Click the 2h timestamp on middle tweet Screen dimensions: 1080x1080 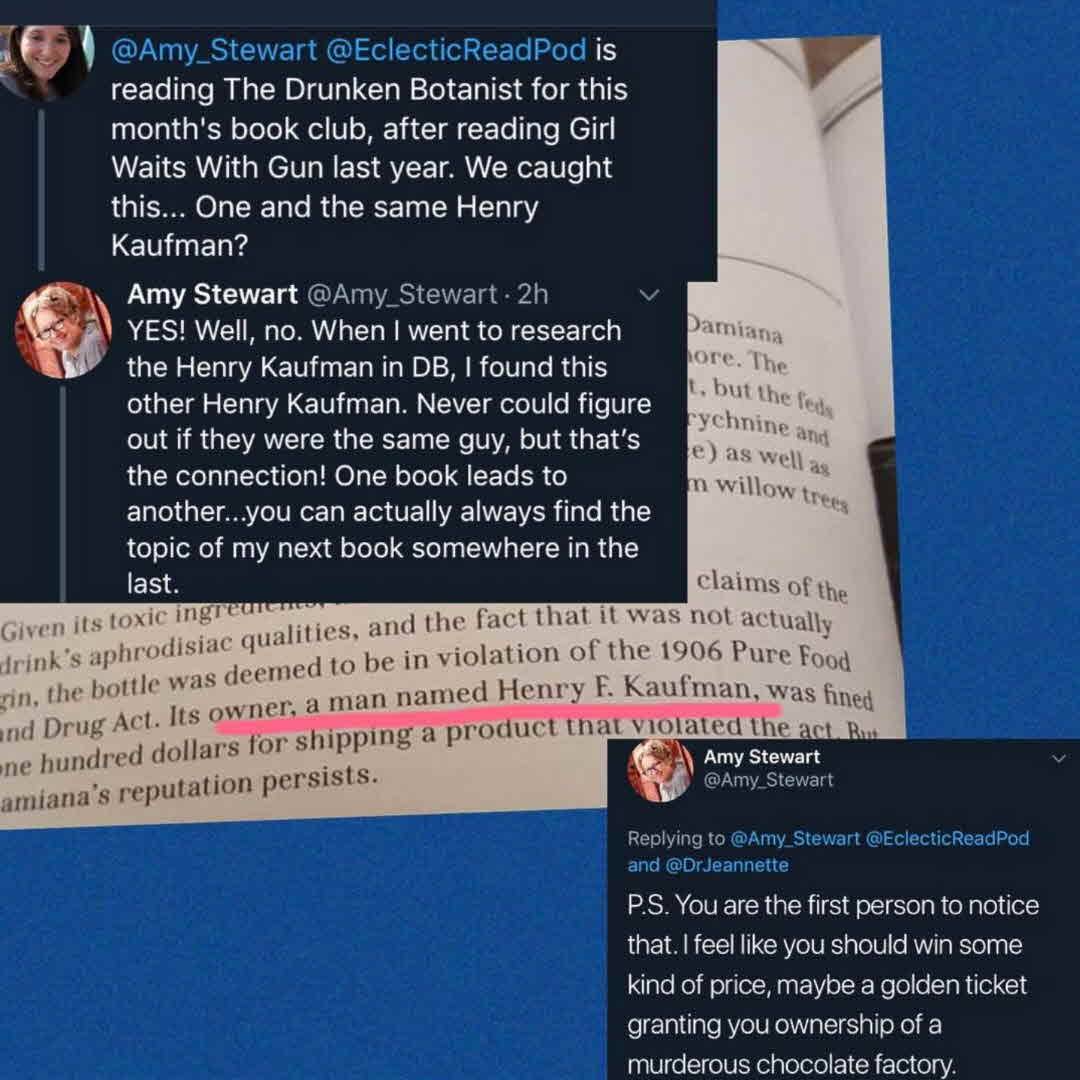[x=532, y=295]
